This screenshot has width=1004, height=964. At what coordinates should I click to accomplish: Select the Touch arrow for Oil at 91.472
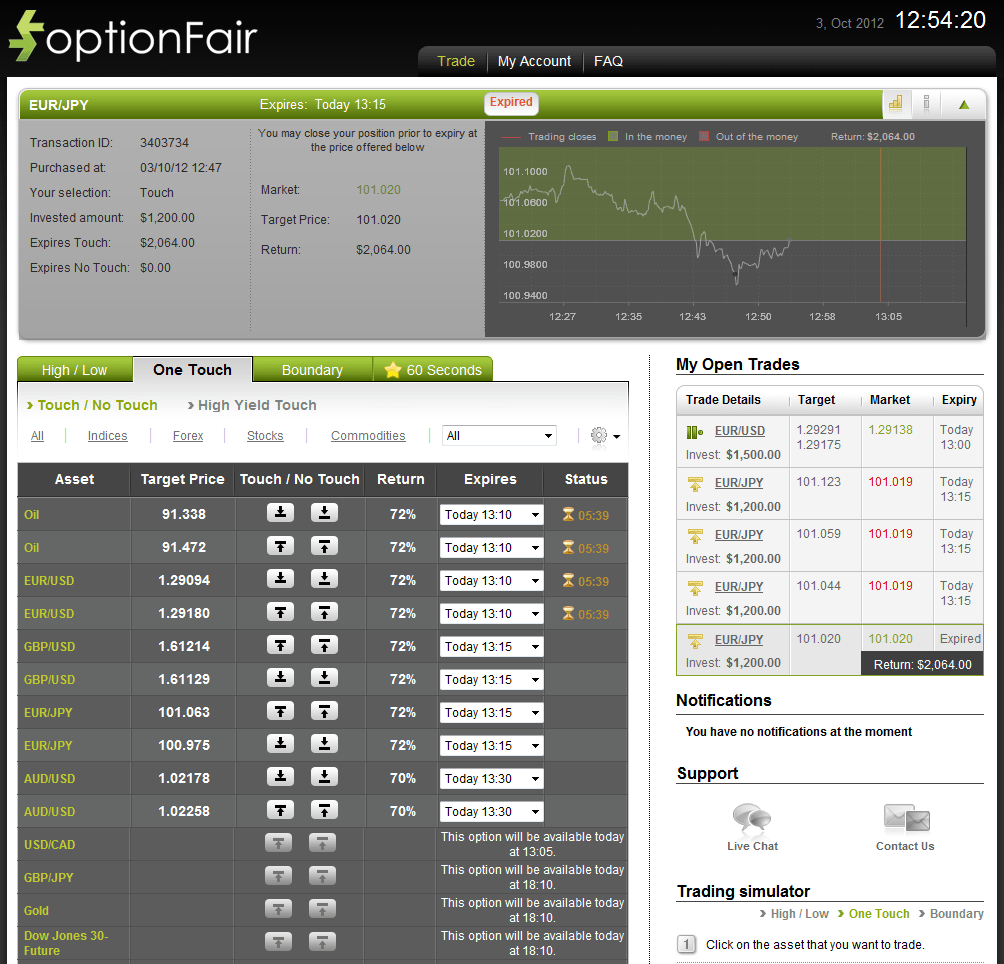pos(280,547)
